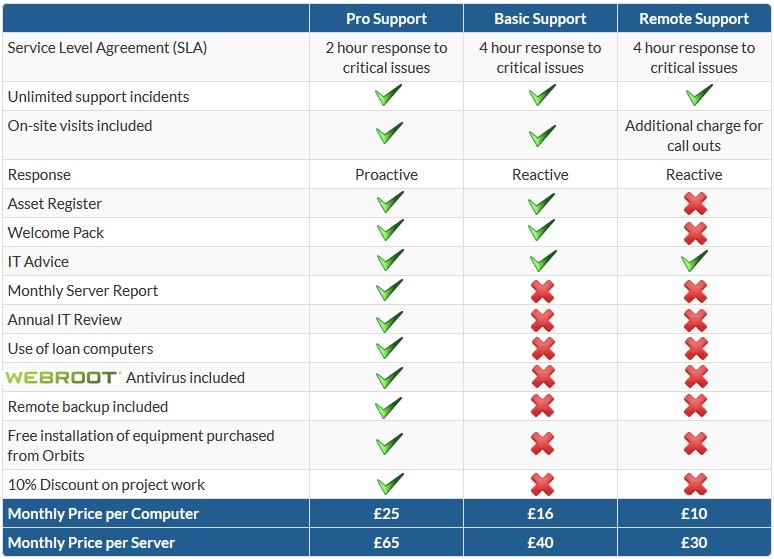Click Basic Support red cross for Monthly Server Report

pyautogui.click(x=541, y=291)
